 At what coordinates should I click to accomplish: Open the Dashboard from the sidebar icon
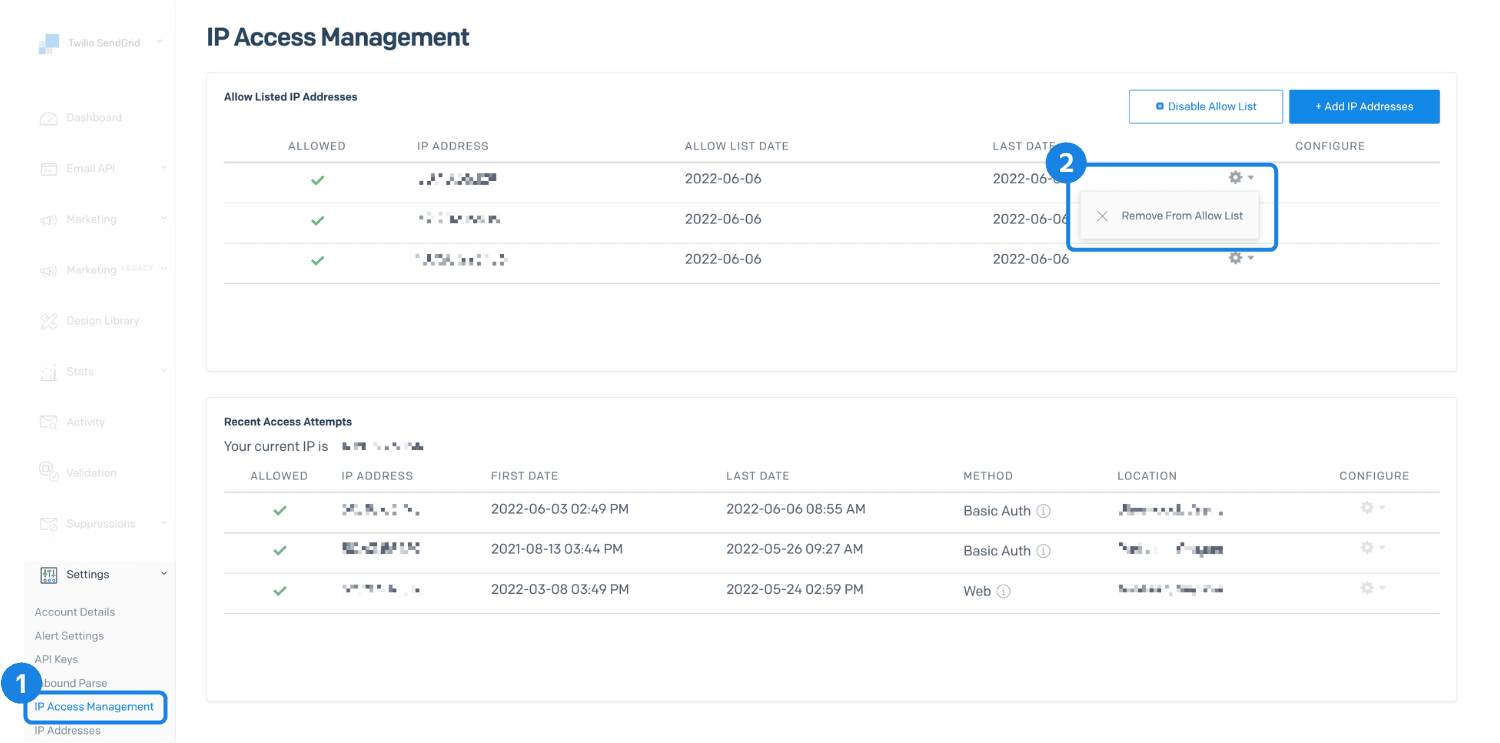[49, 117]
